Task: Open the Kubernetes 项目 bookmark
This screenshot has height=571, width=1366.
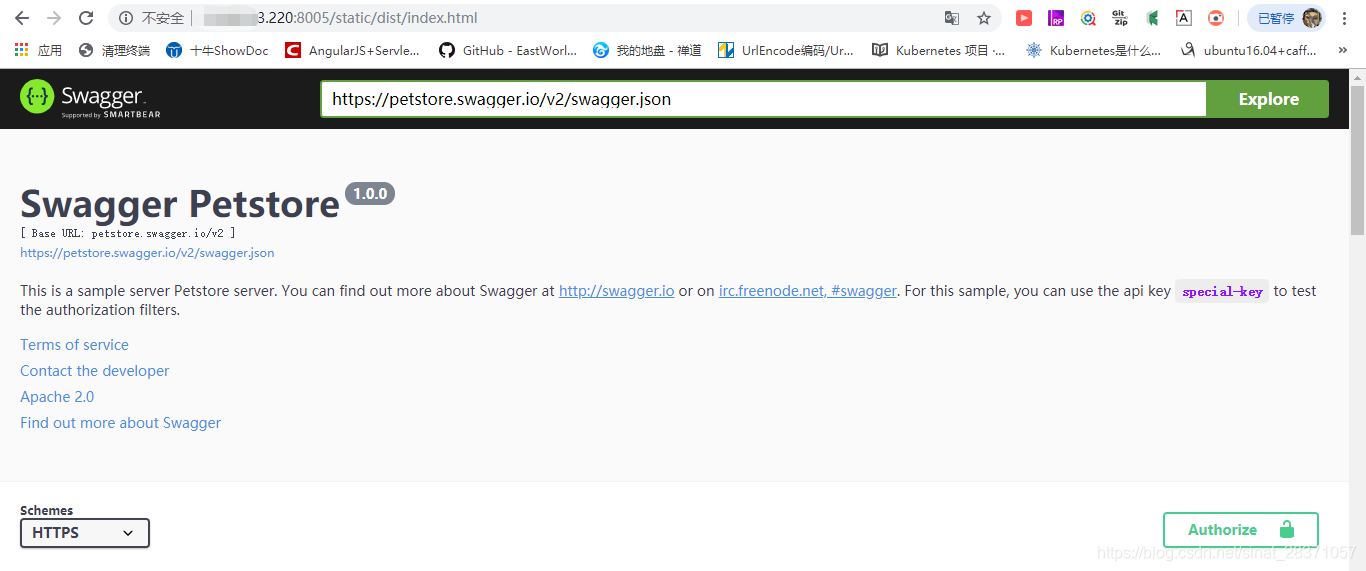Action: click(939, 50)
